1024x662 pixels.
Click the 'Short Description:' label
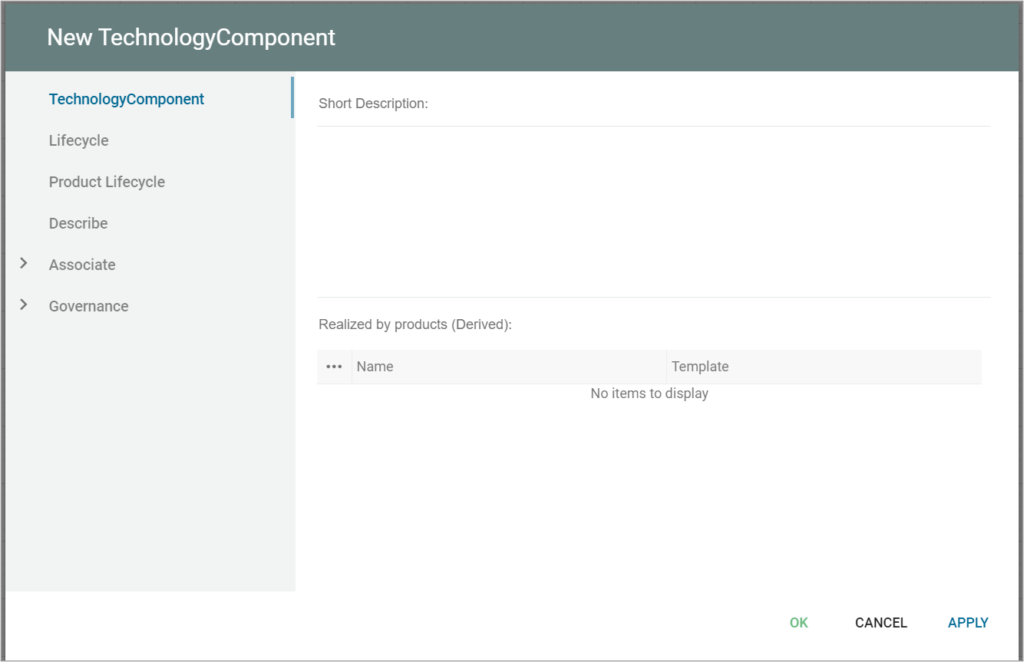tap(373, 103)
